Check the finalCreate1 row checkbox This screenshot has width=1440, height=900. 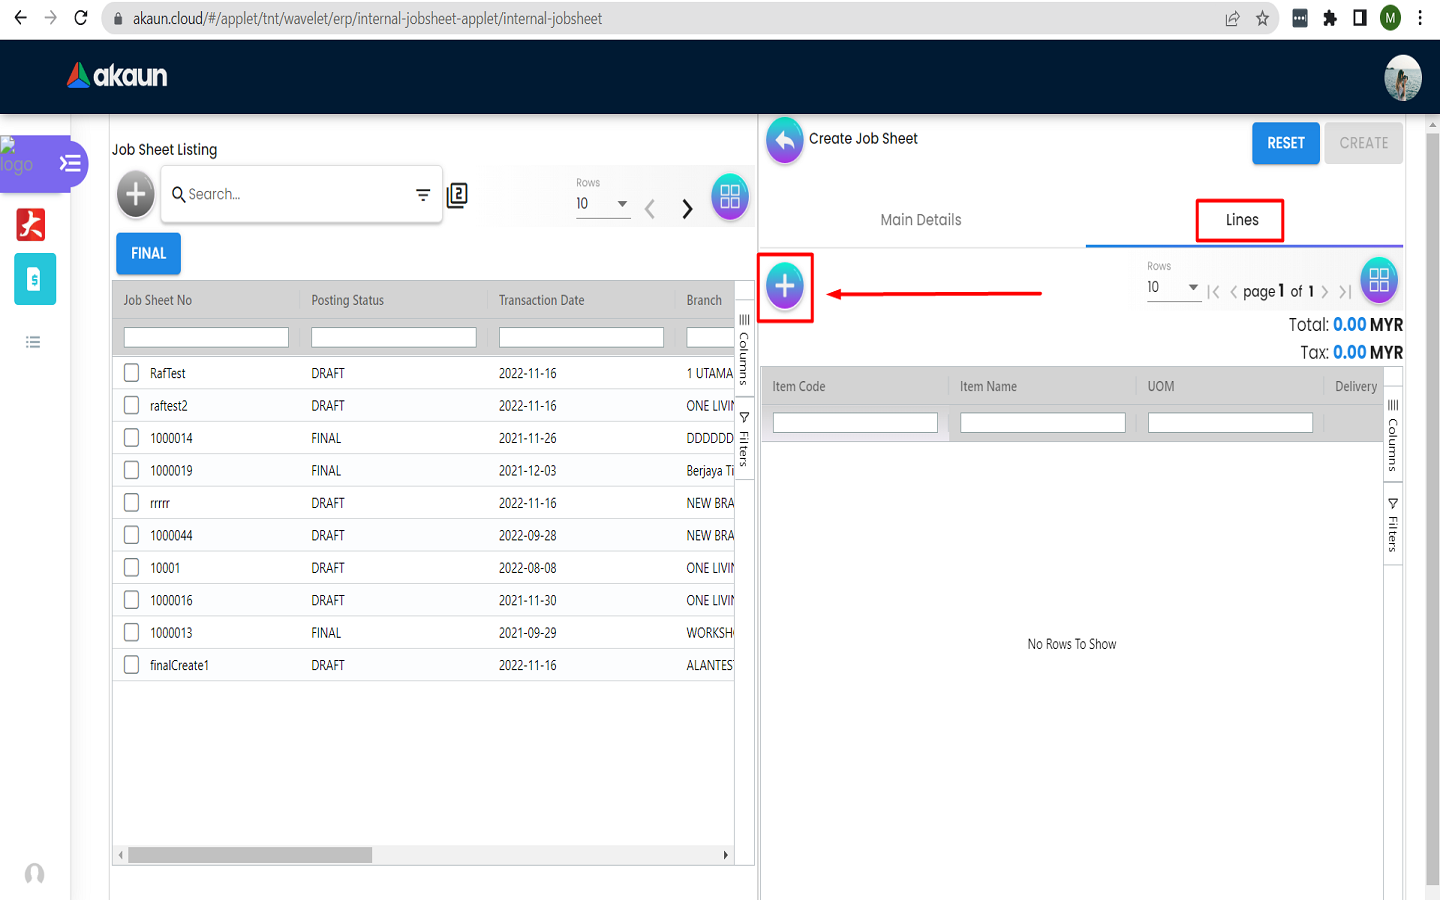coord(131,665)
